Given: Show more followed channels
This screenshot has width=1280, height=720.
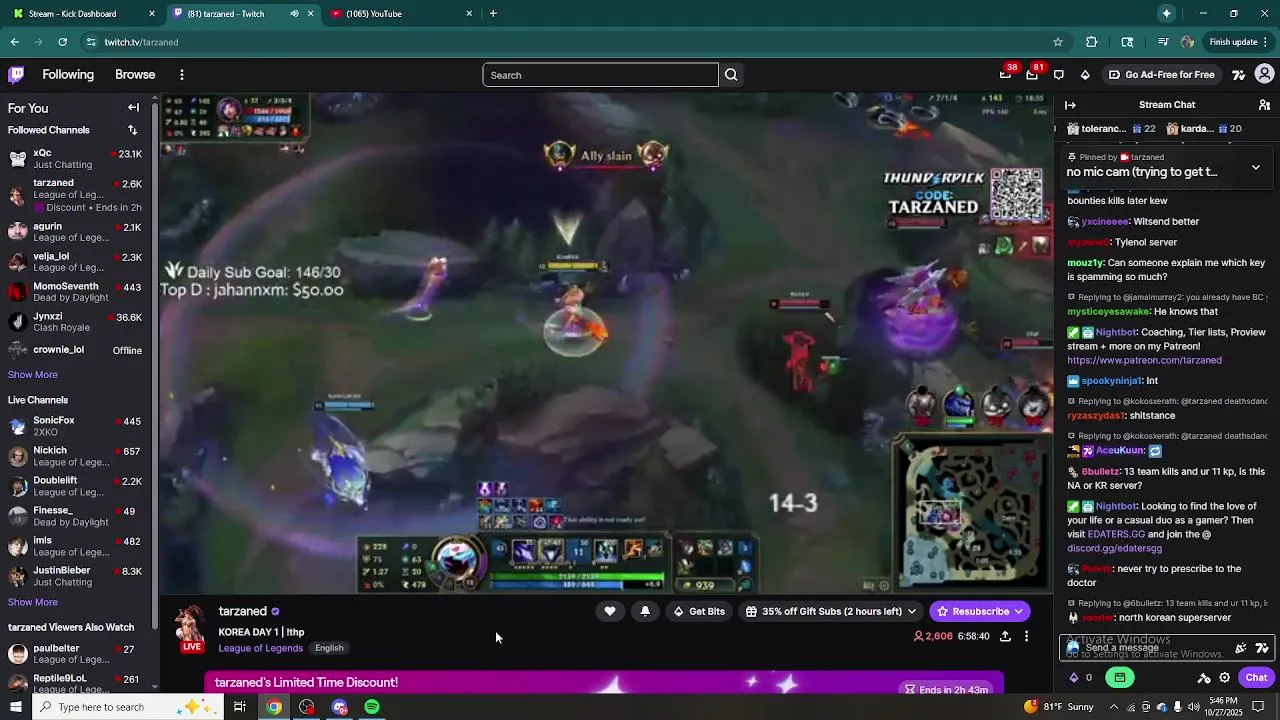Looking at the screenshot, I should [33, 375].
